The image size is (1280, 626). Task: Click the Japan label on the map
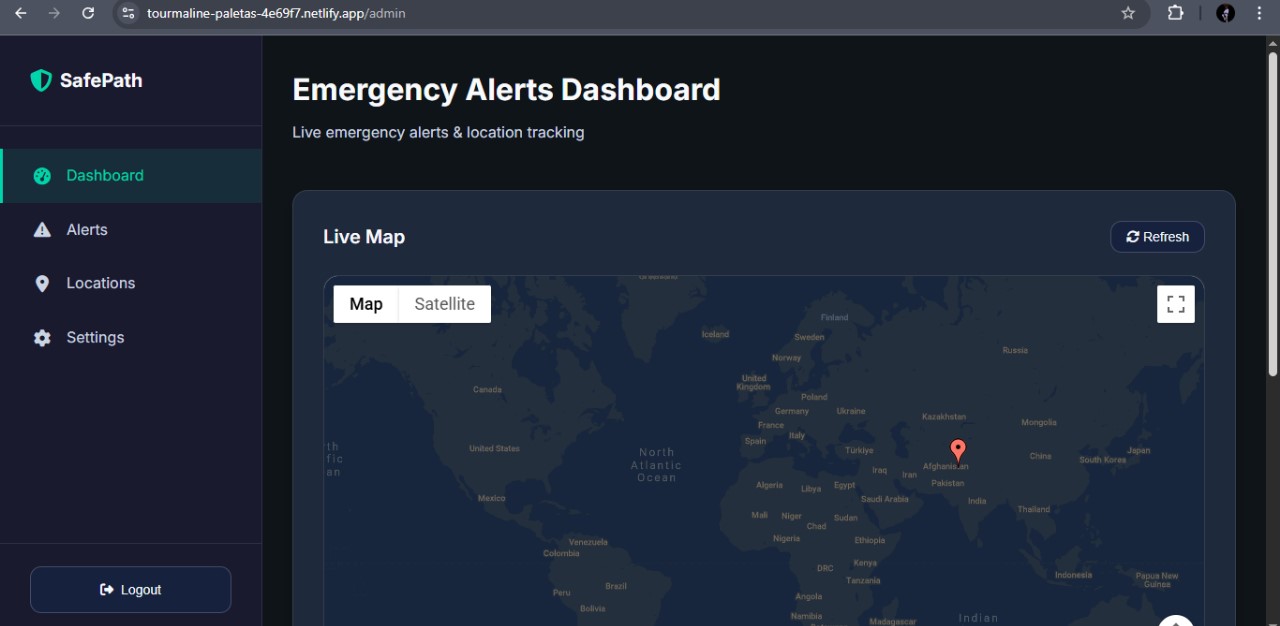pyautogui.click(x=1139, y=451)
